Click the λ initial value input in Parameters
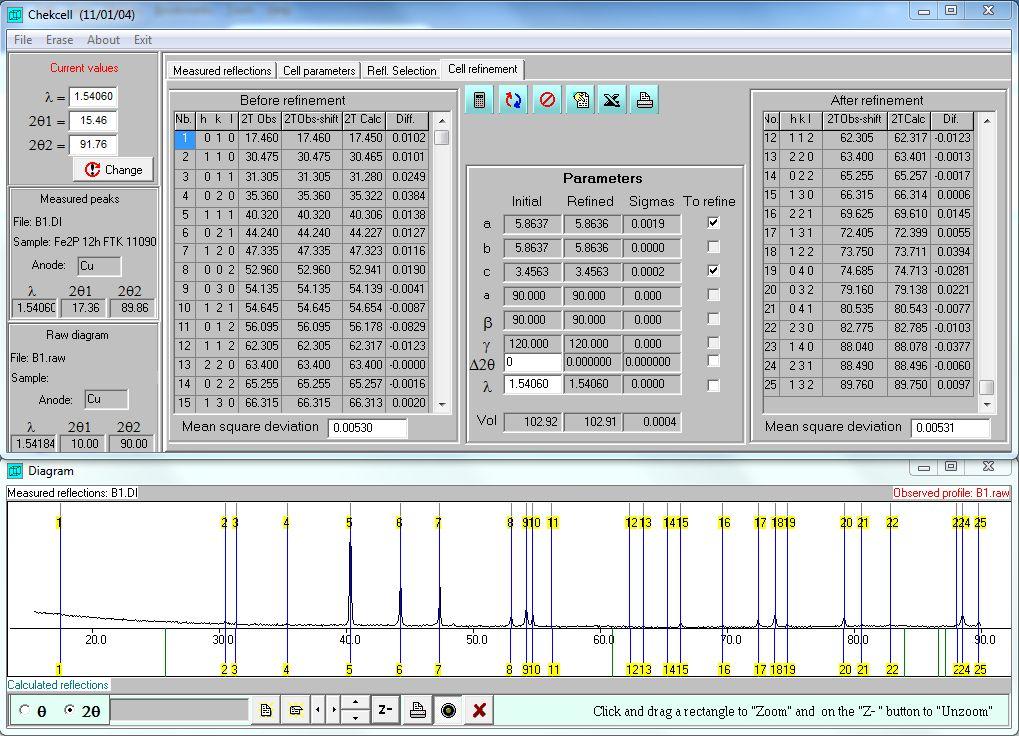Viewport: 1019px width, 736px height. [532, 384]
